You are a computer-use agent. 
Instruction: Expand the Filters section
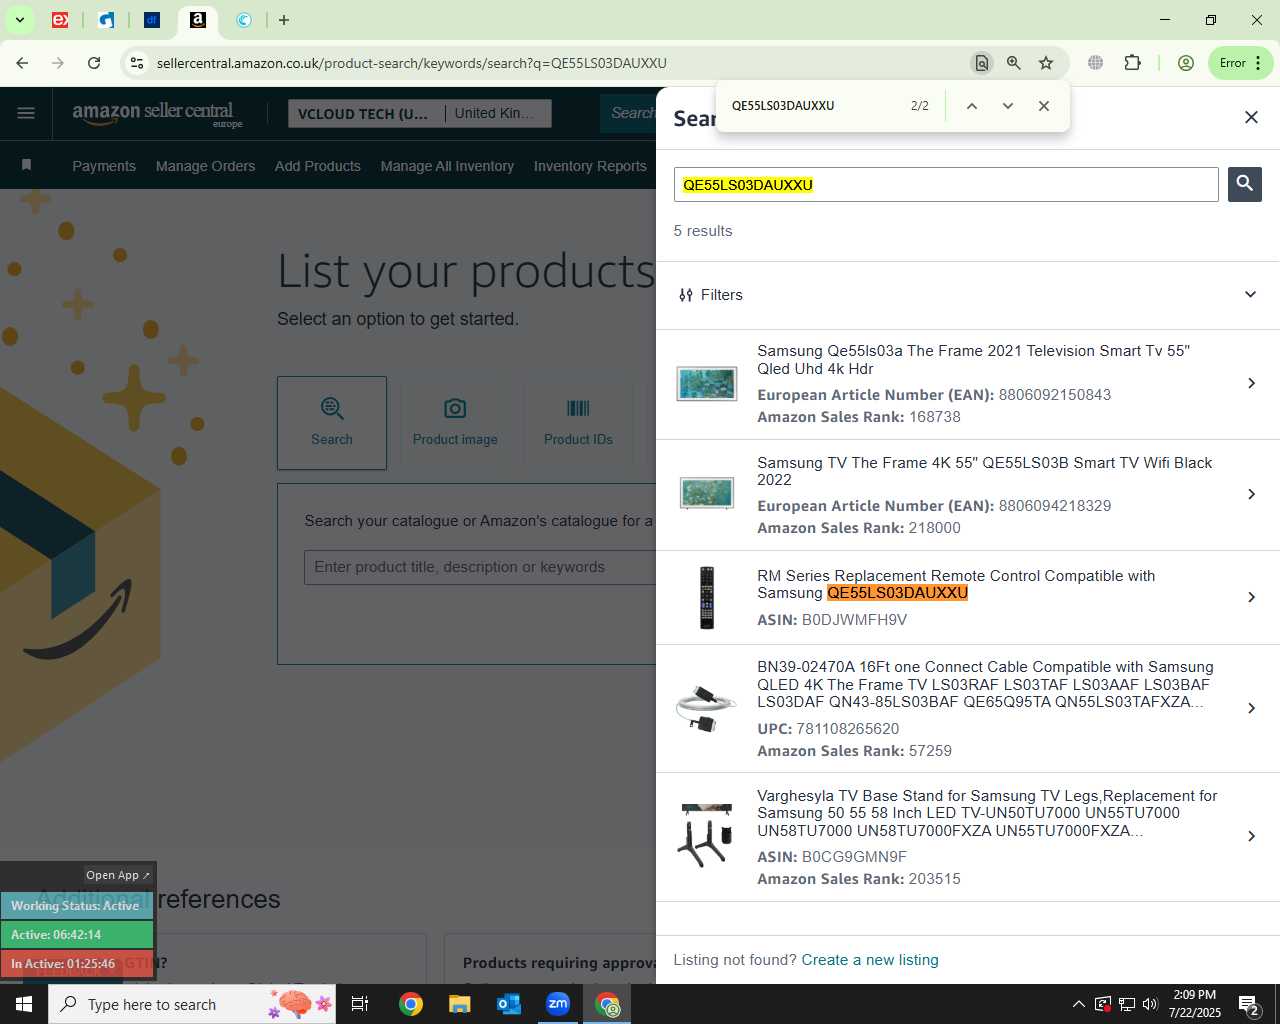click(967, 295)
